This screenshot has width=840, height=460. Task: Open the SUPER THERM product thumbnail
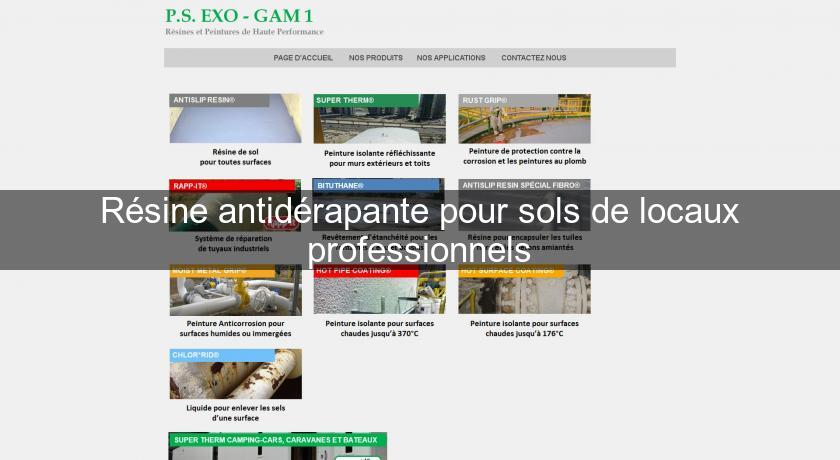pos(379,118)
